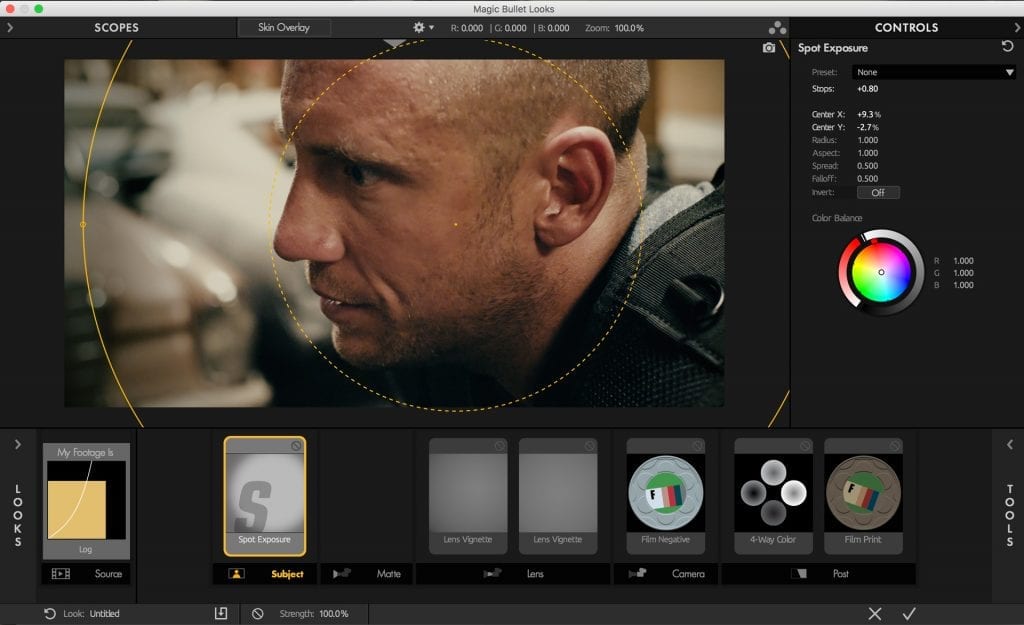Click the reset look icon beside Look: Untitled
Viewport: 1024px width, 625px height.
pyautogui.click(x=50, y=613)
